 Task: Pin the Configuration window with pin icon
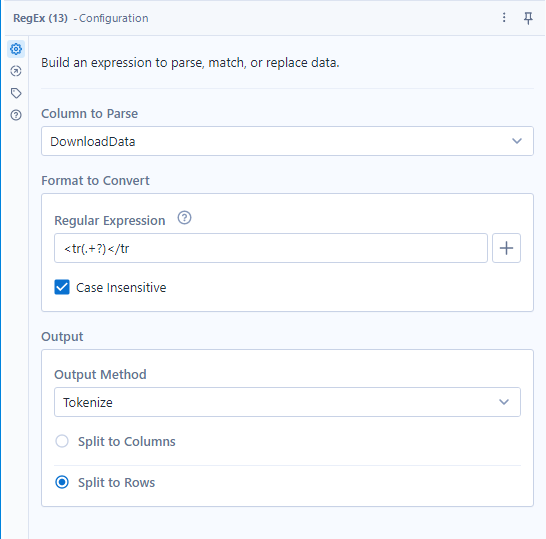528,18
